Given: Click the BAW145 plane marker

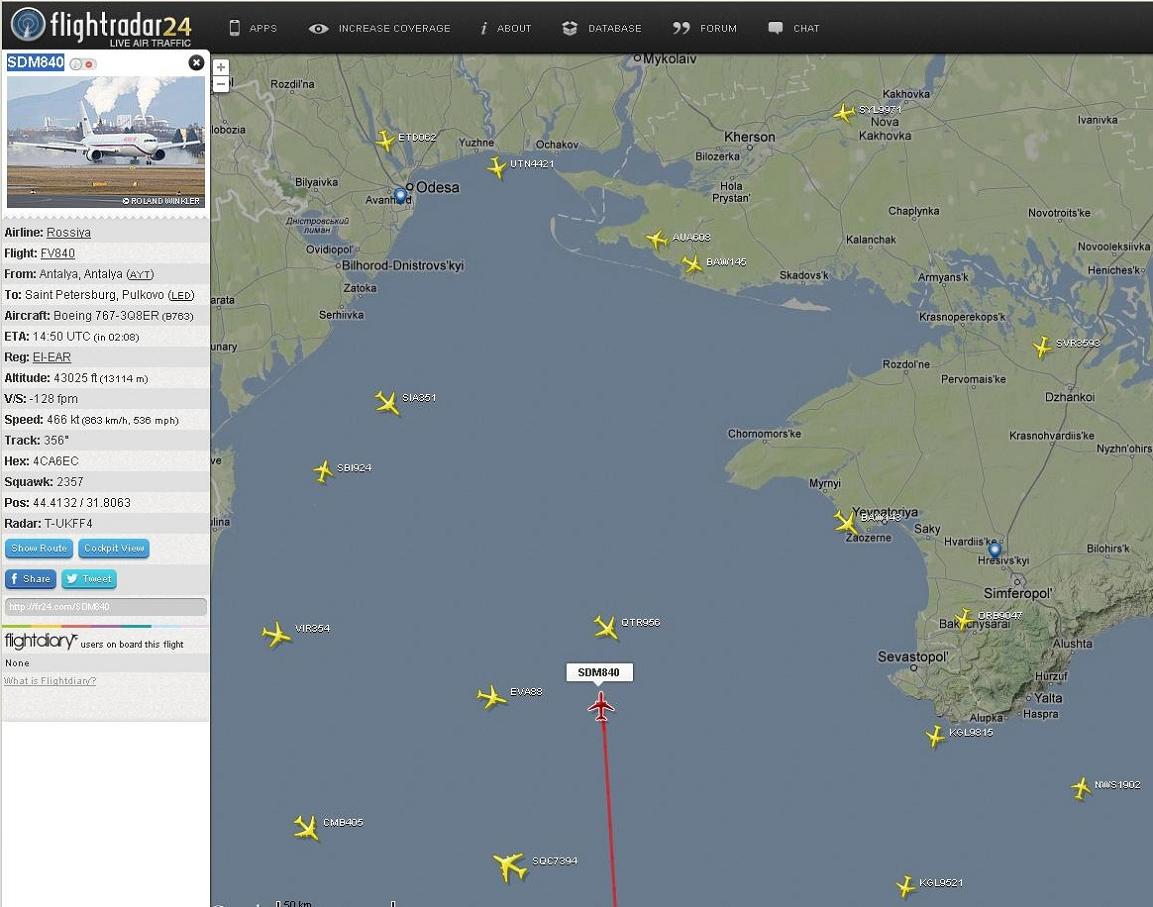Looking at the screenshot, I should (x=692, y=264).
